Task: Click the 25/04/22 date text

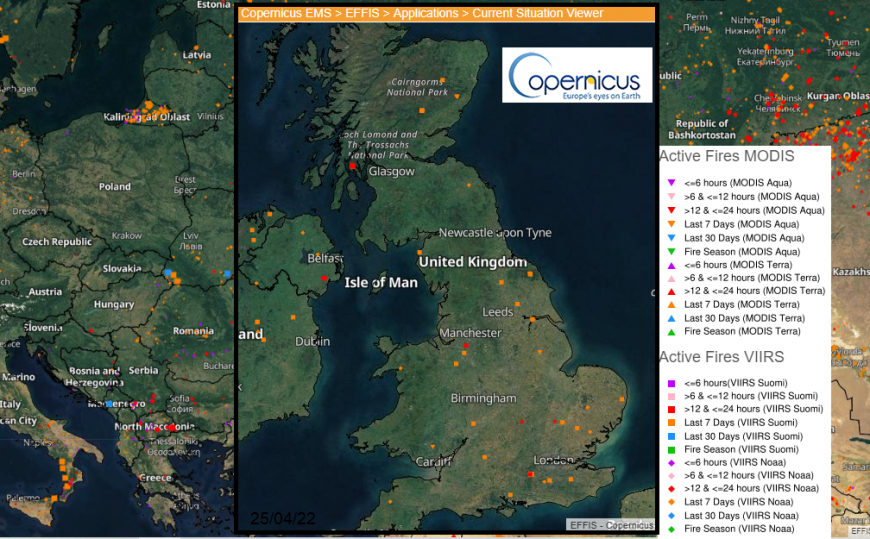Action: pyautogui.click(x=282, y=518)
